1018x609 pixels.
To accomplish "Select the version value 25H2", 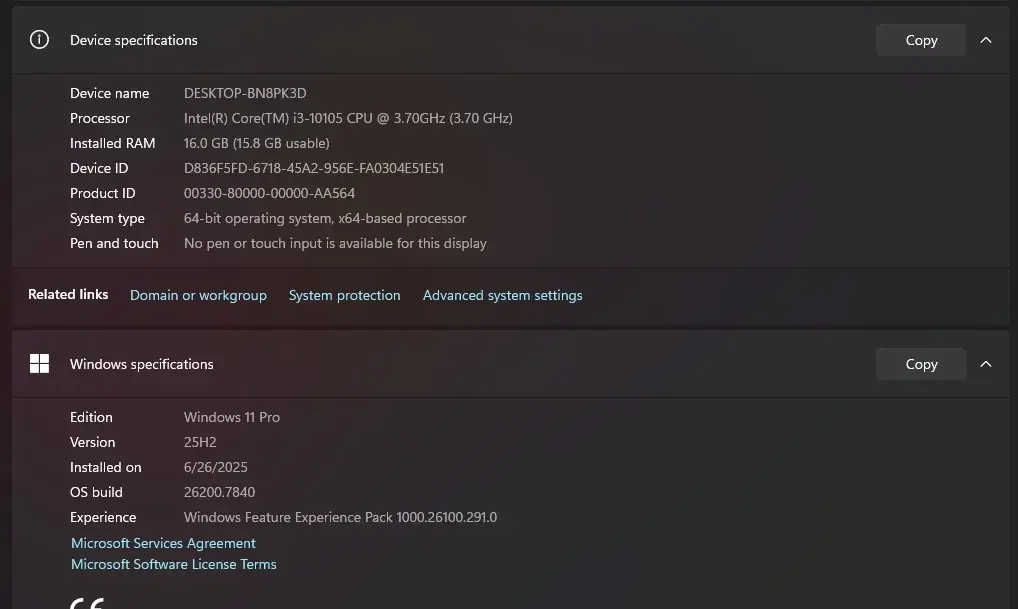I will click(200, 442).
